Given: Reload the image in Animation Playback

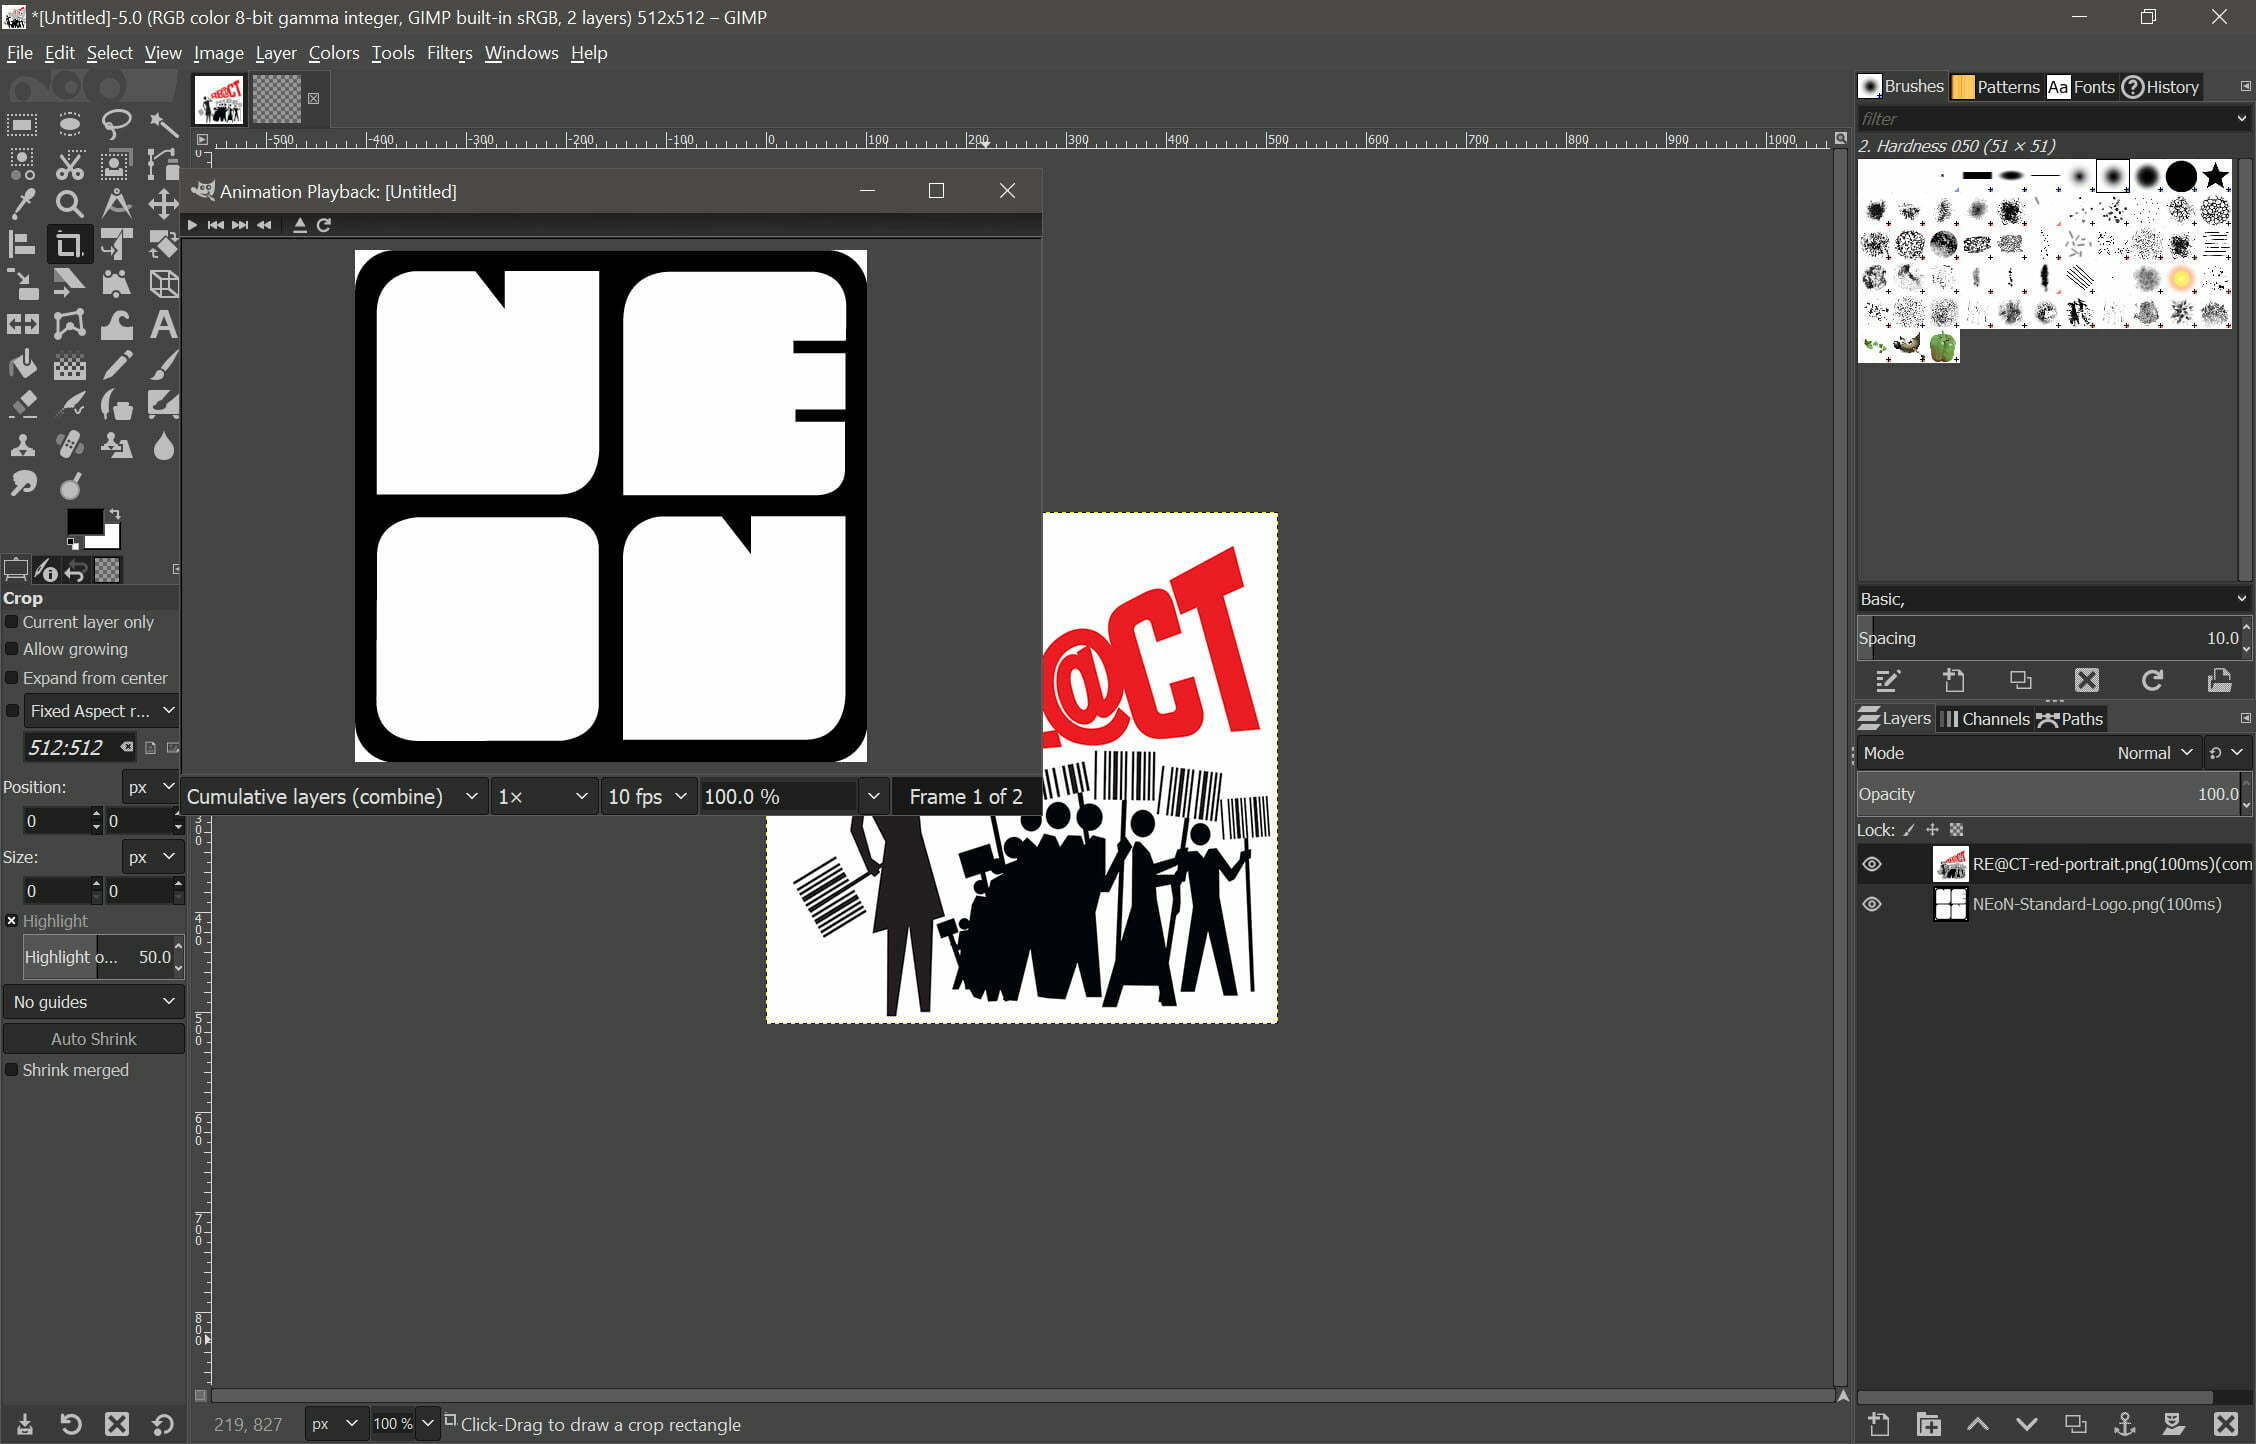Looking at the screenshot, I should coord(324,225).
